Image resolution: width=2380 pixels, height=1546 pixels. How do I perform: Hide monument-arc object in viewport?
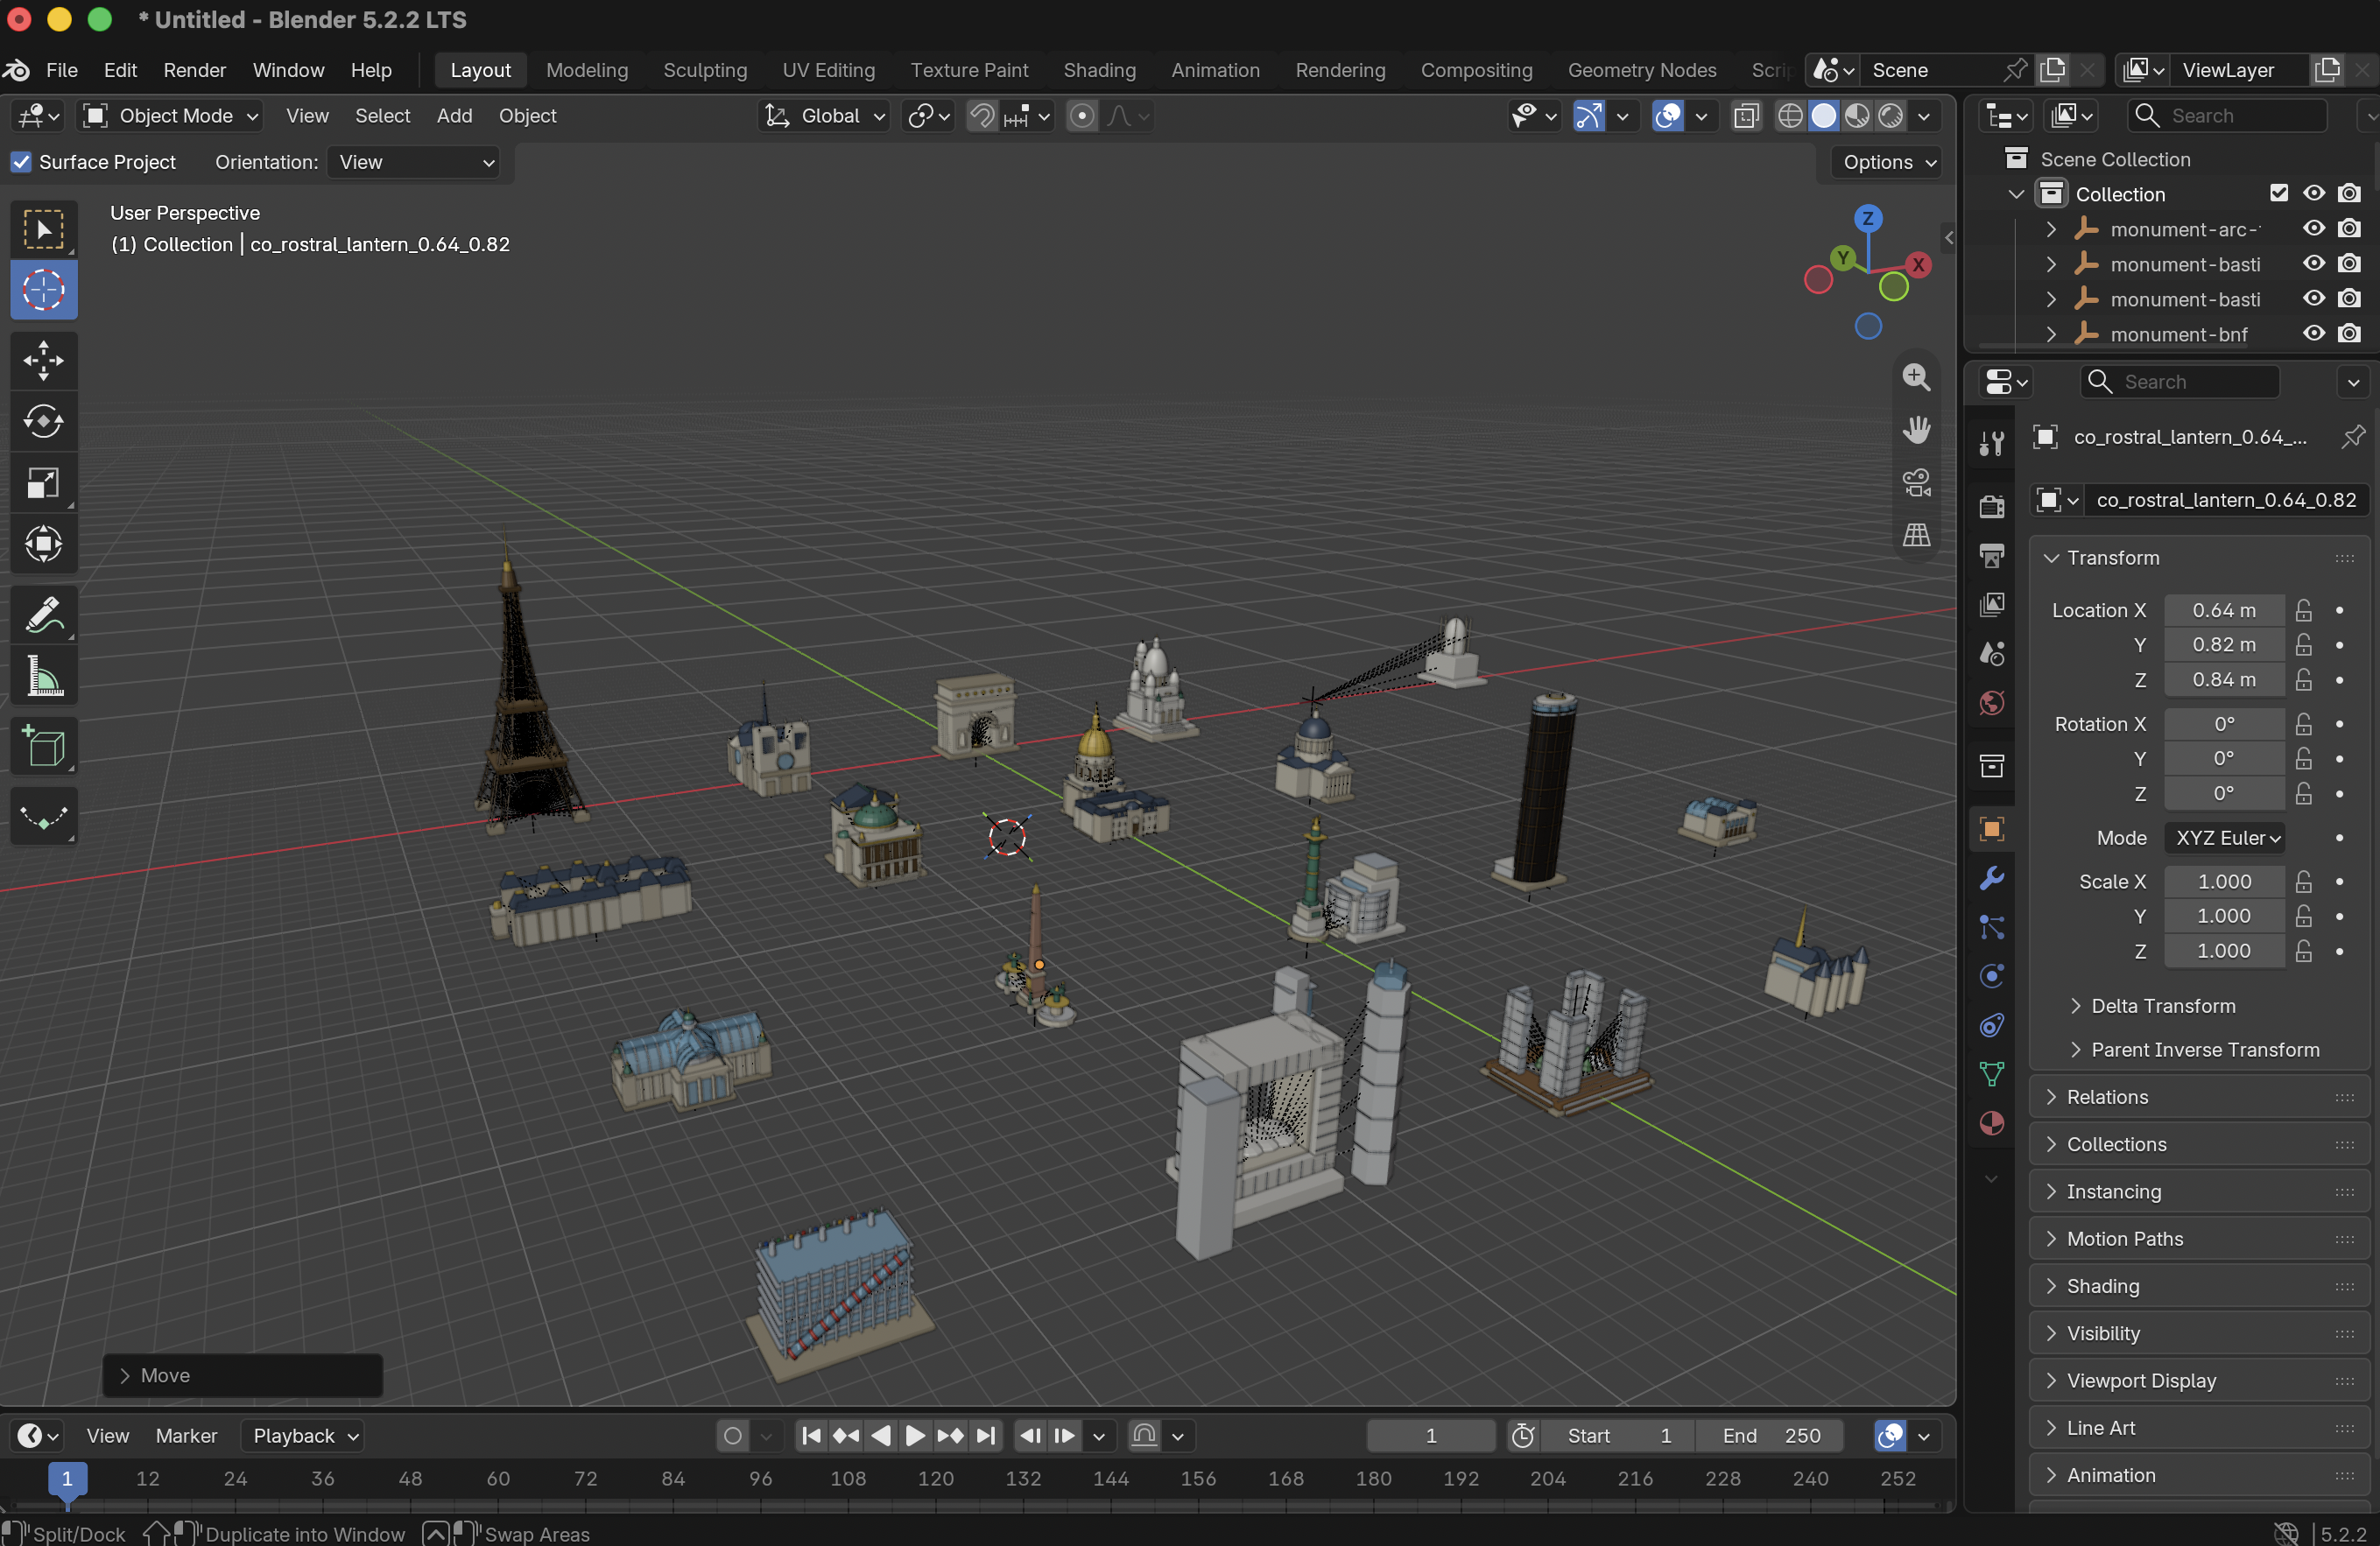[x=2313, y=229]
